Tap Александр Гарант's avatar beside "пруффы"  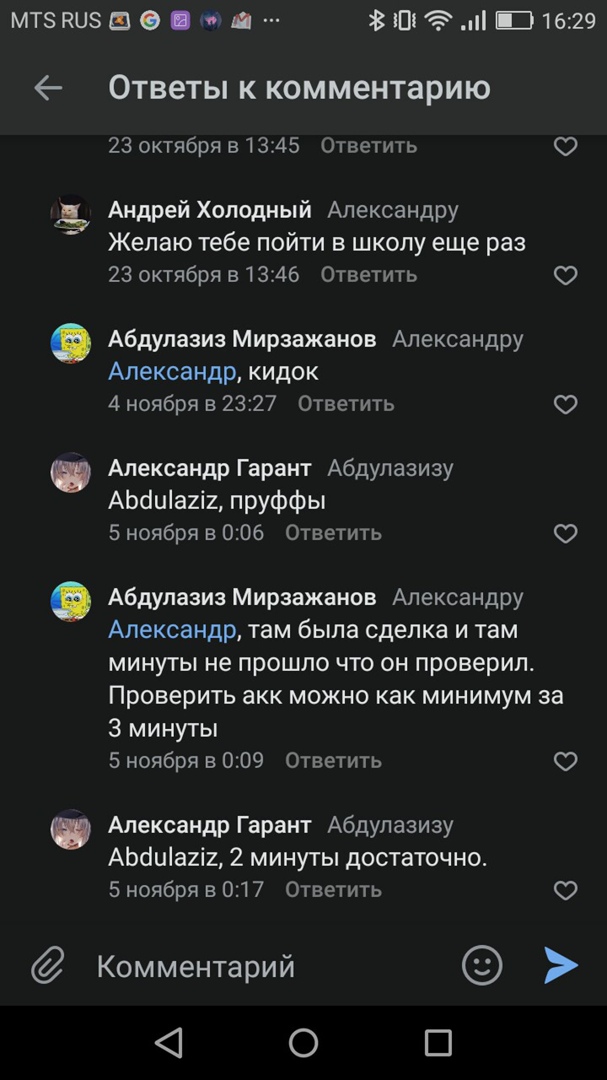(71, 472)
